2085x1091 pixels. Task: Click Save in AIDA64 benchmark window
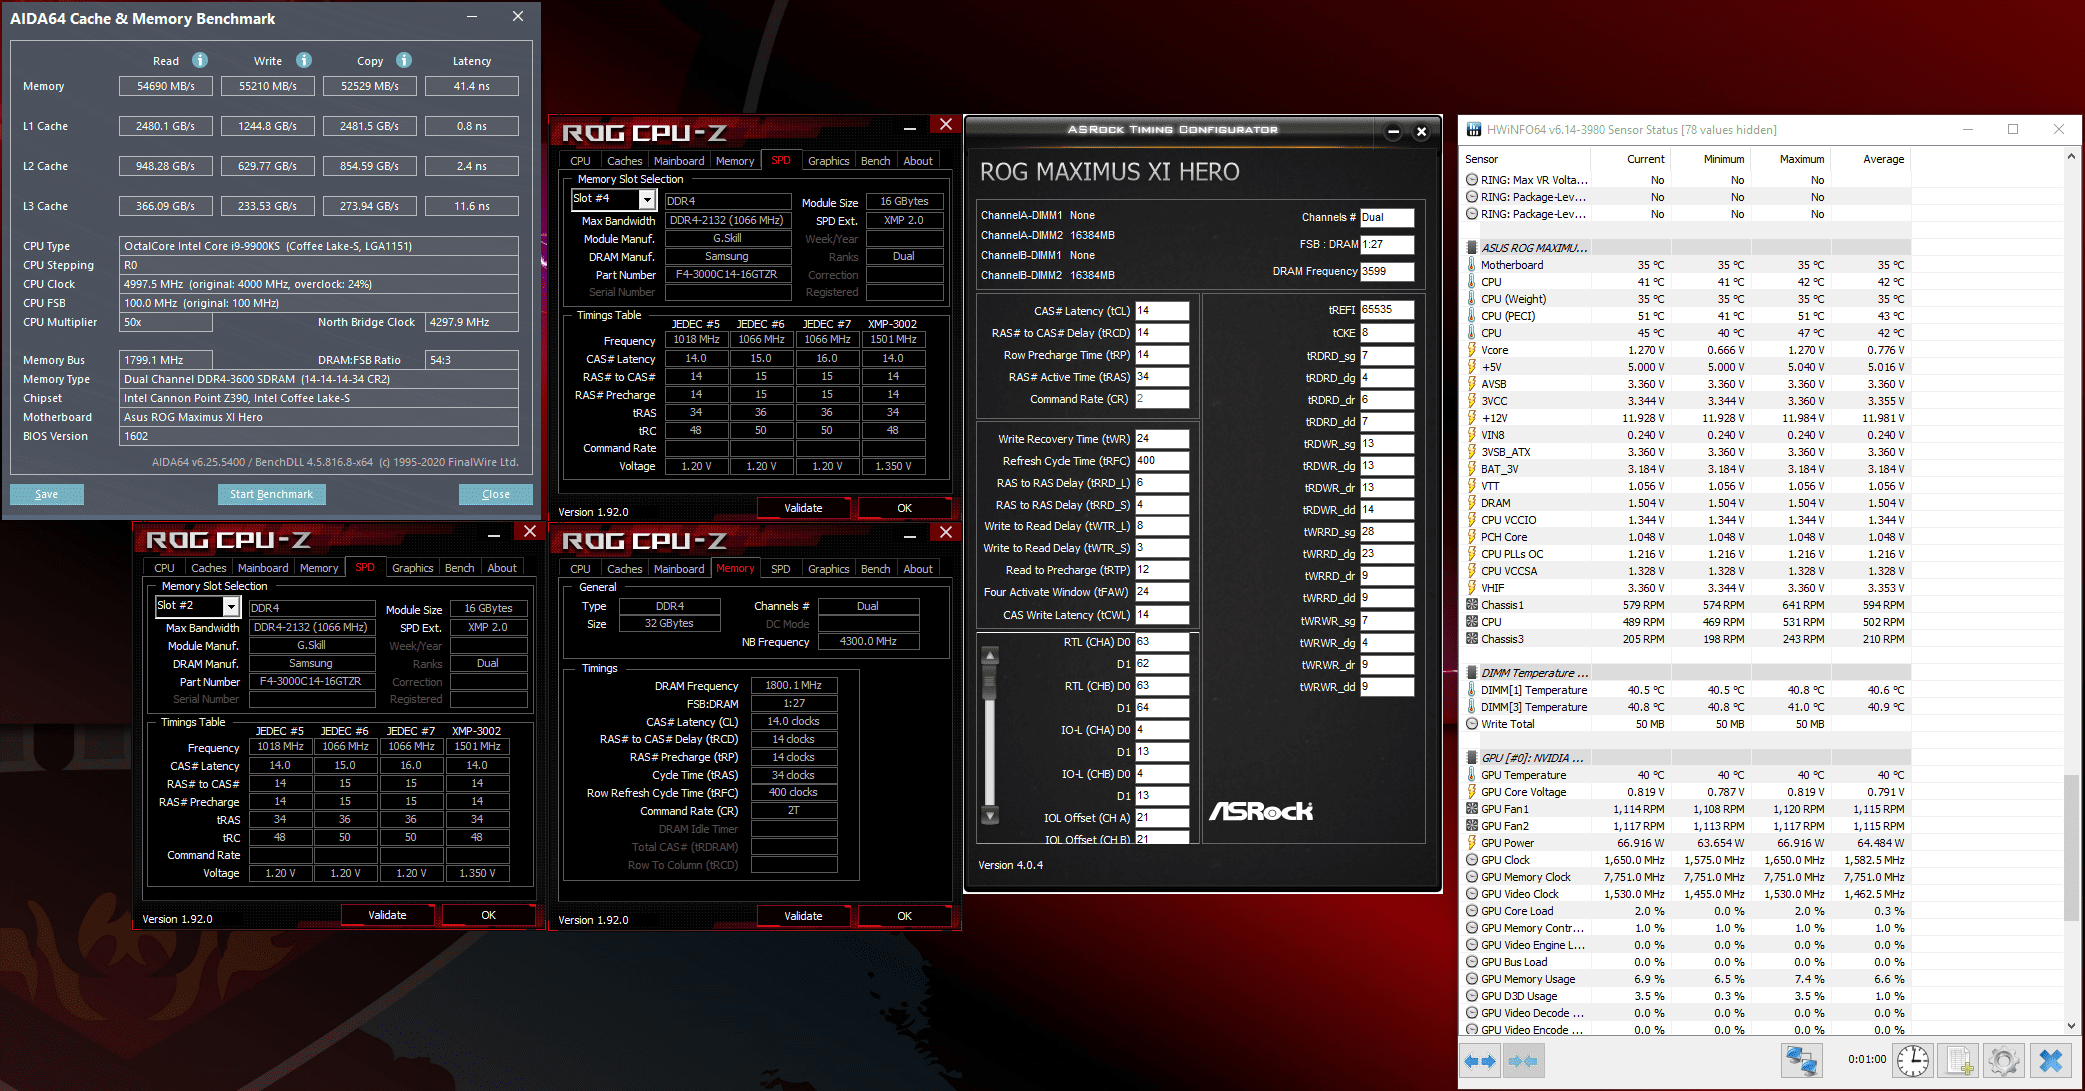[x=47, y=494]
